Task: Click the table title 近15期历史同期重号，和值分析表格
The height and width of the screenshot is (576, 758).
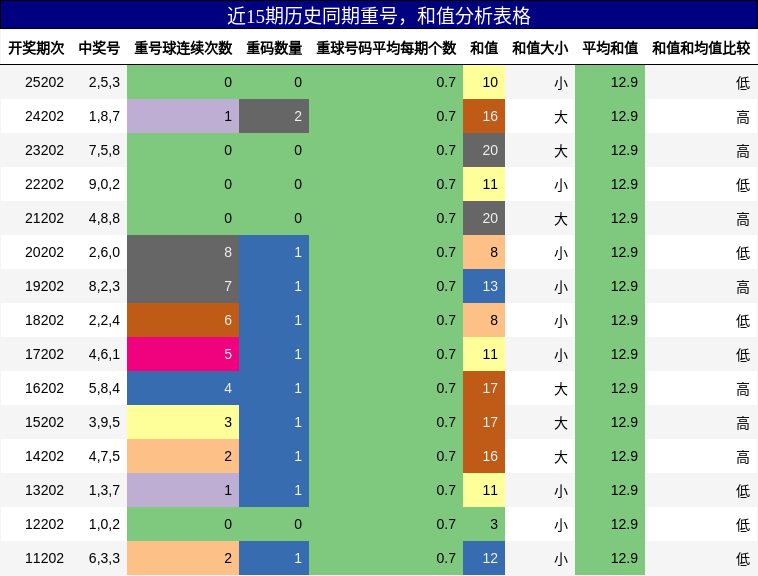Action: 379,16
